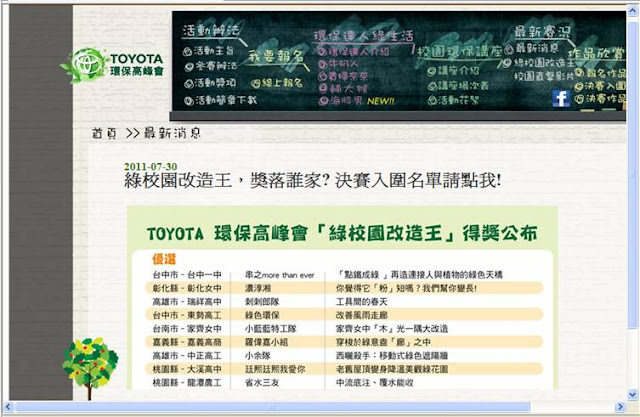The image size is (640, 417).
Task: Click the 得獎公布 banner title
Action: 342,234
